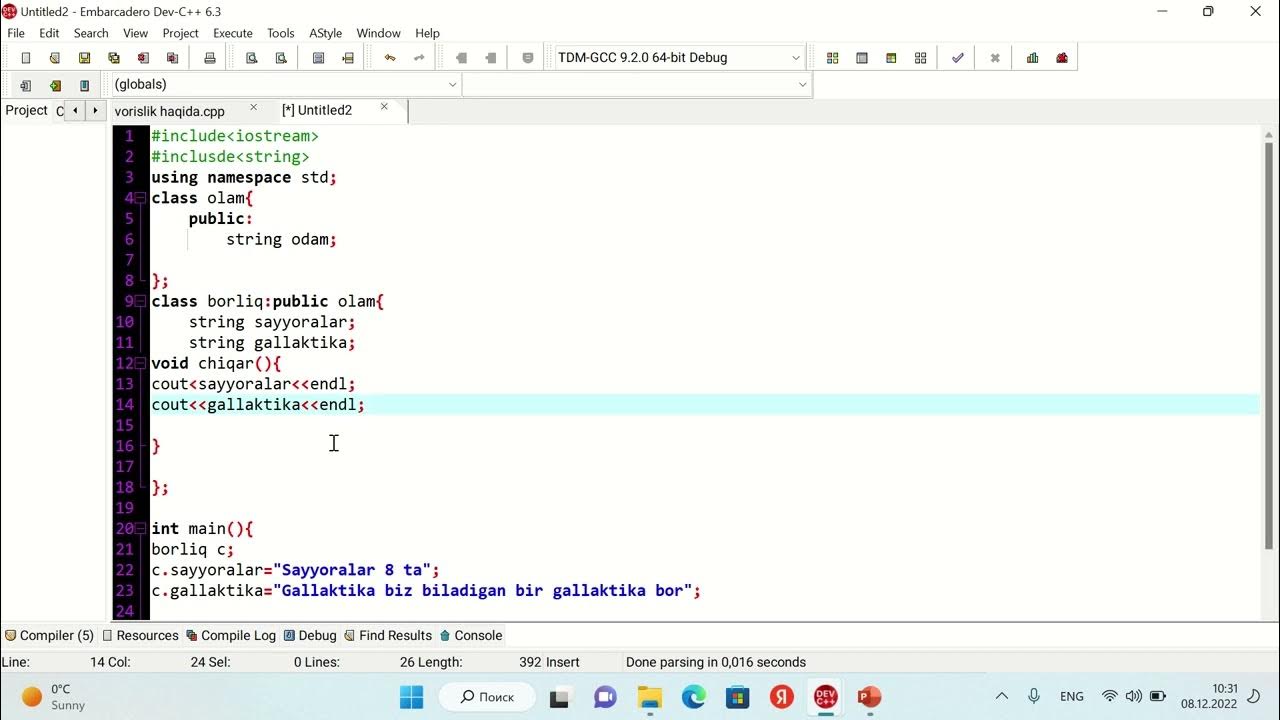Open the AStyle menu
This screenshot has width=1280, height=720.
pyautogui.click(x=326, y=33)
